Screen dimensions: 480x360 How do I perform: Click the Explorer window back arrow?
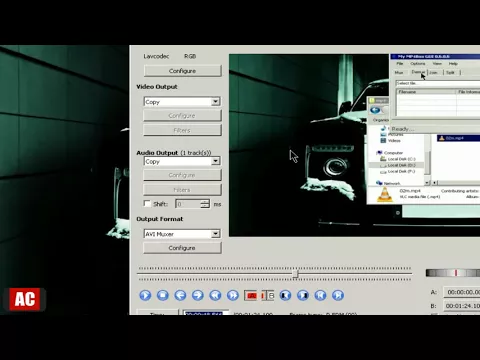[375, 110]
